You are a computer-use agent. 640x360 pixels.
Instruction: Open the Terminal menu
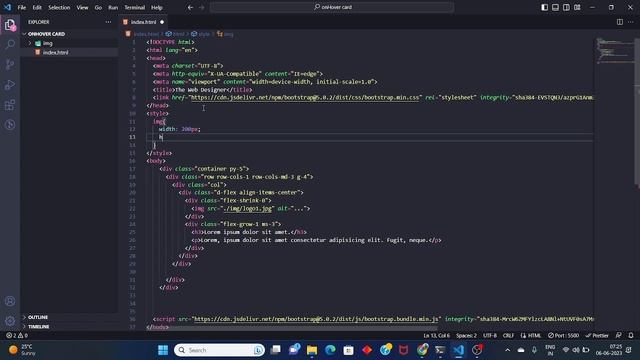point(135,7)
